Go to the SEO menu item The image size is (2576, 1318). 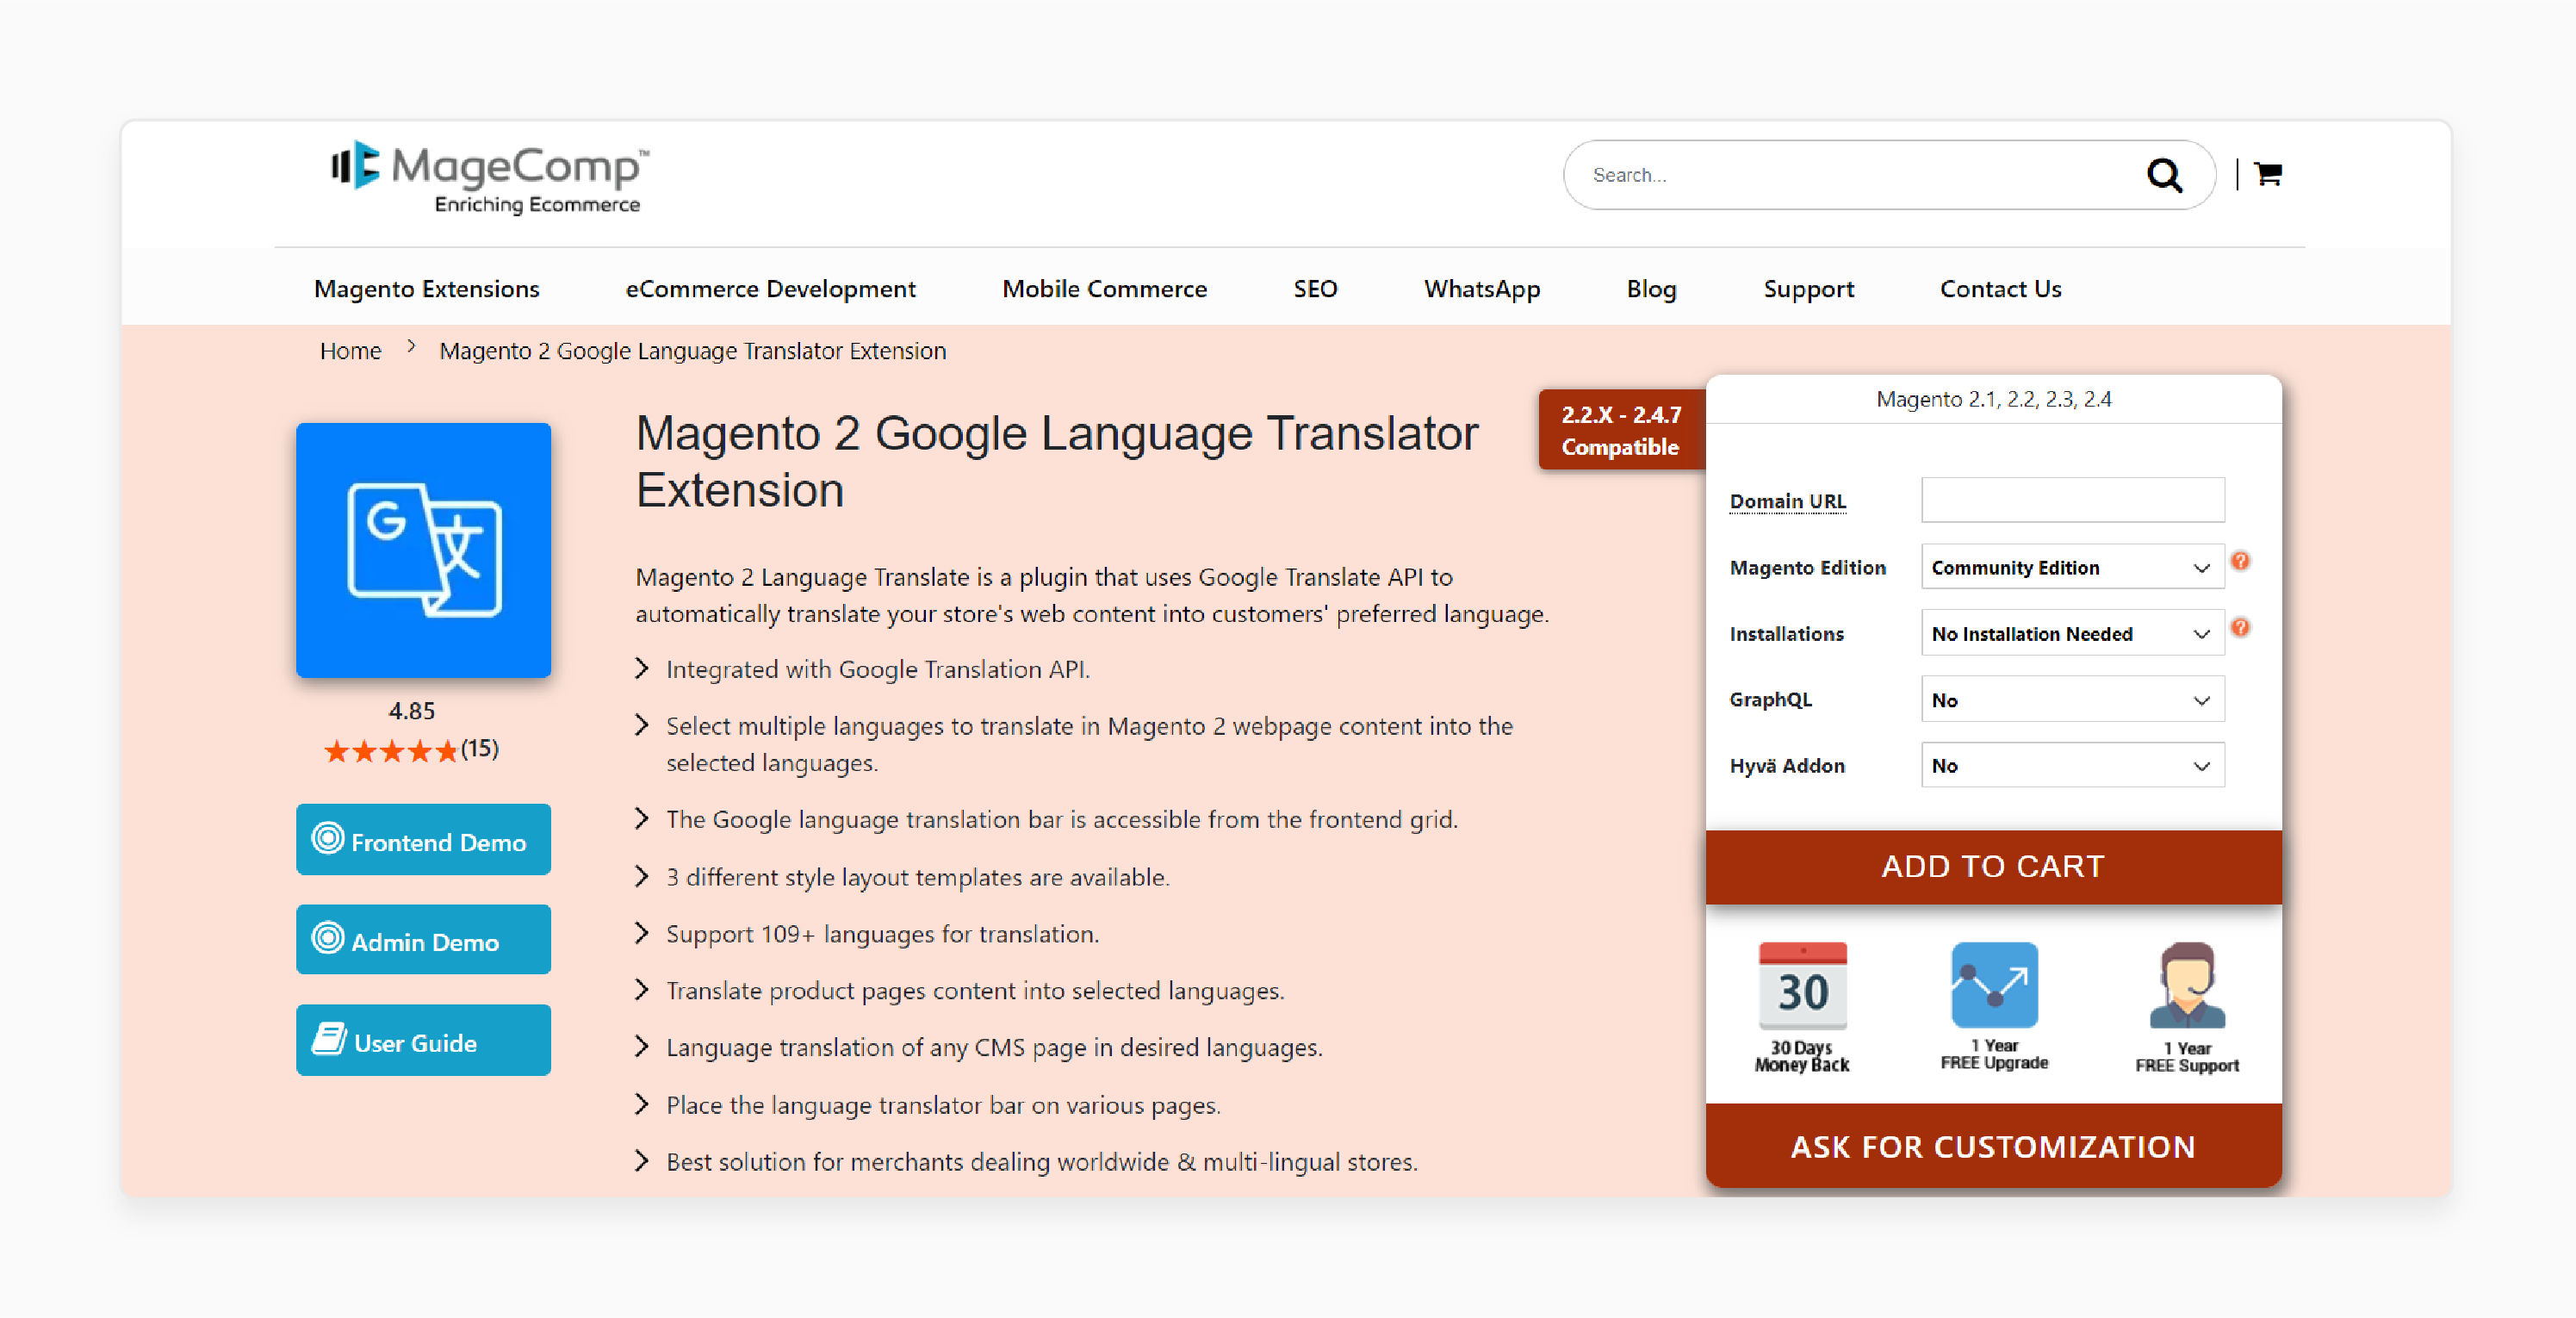1315,289
